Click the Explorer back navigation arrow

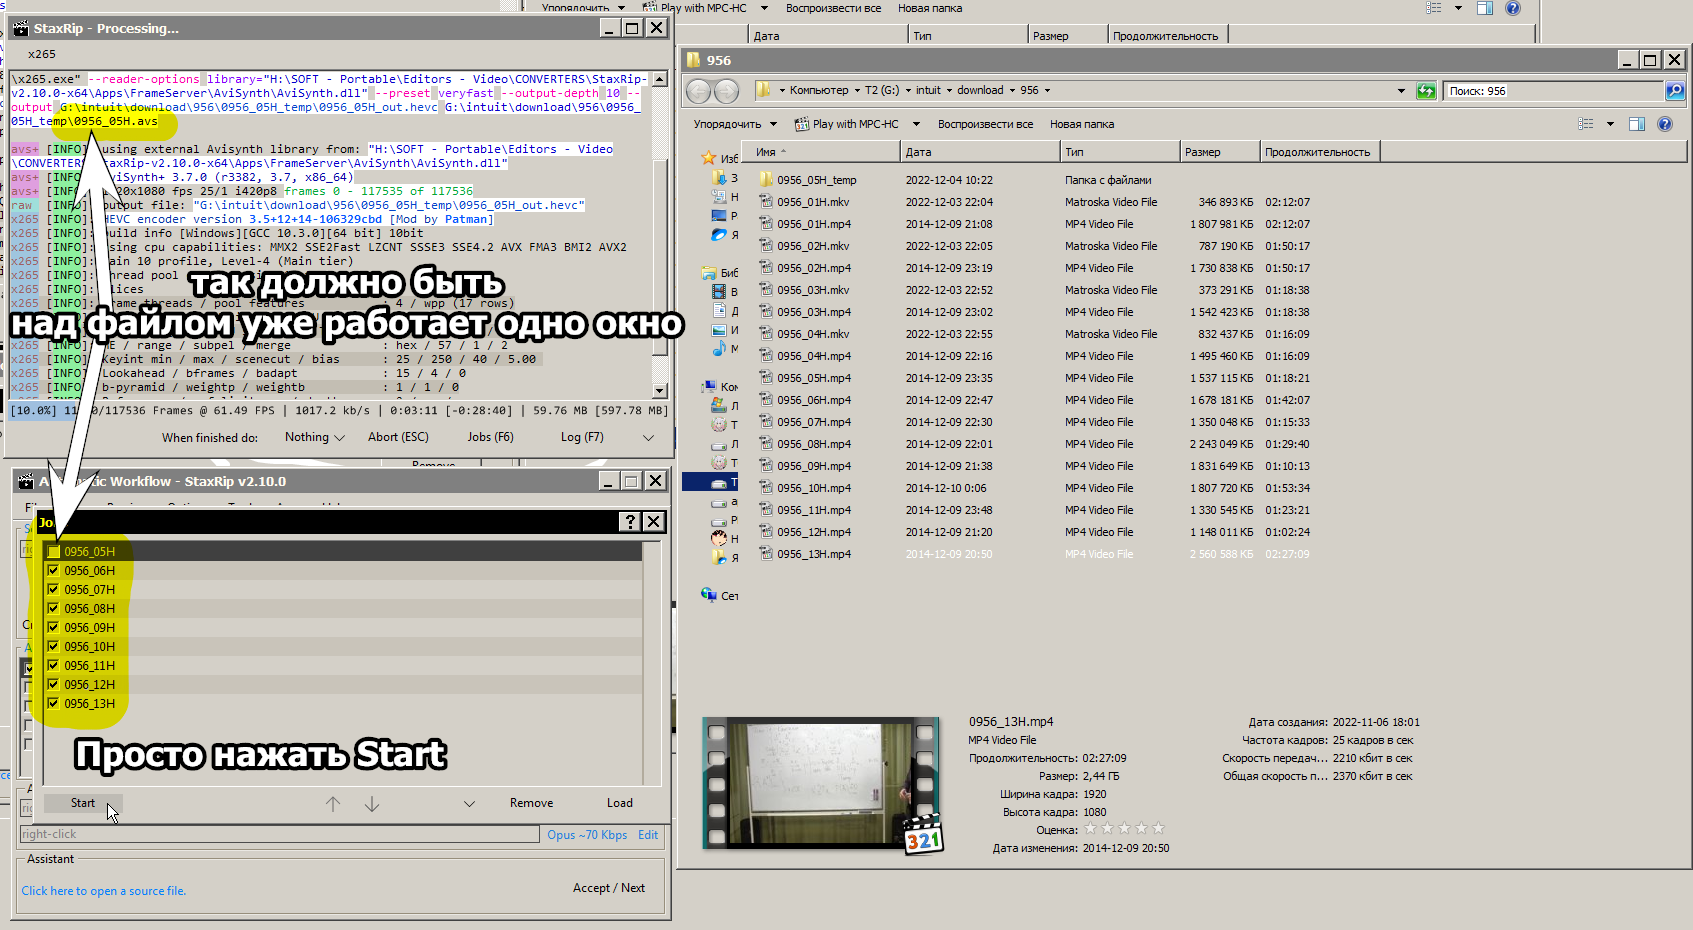coord(698,91)
